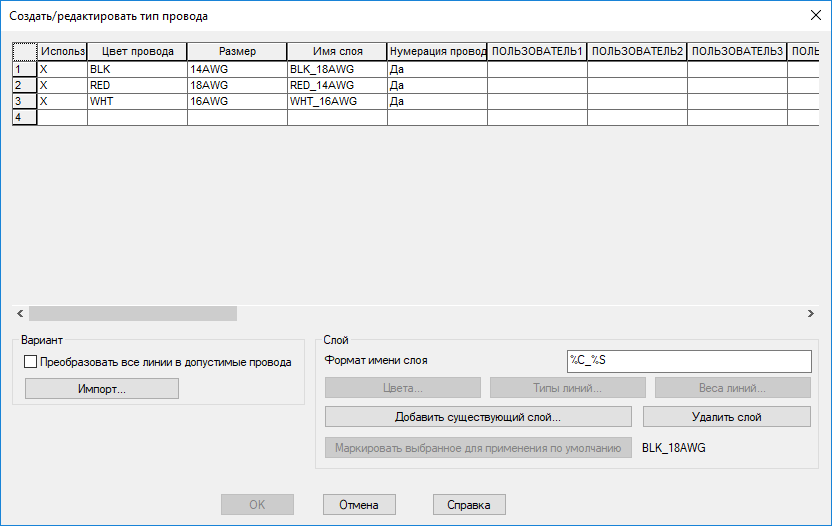832x526 pixels.
Task: Open Справка help button
Action: pos(469,505)
